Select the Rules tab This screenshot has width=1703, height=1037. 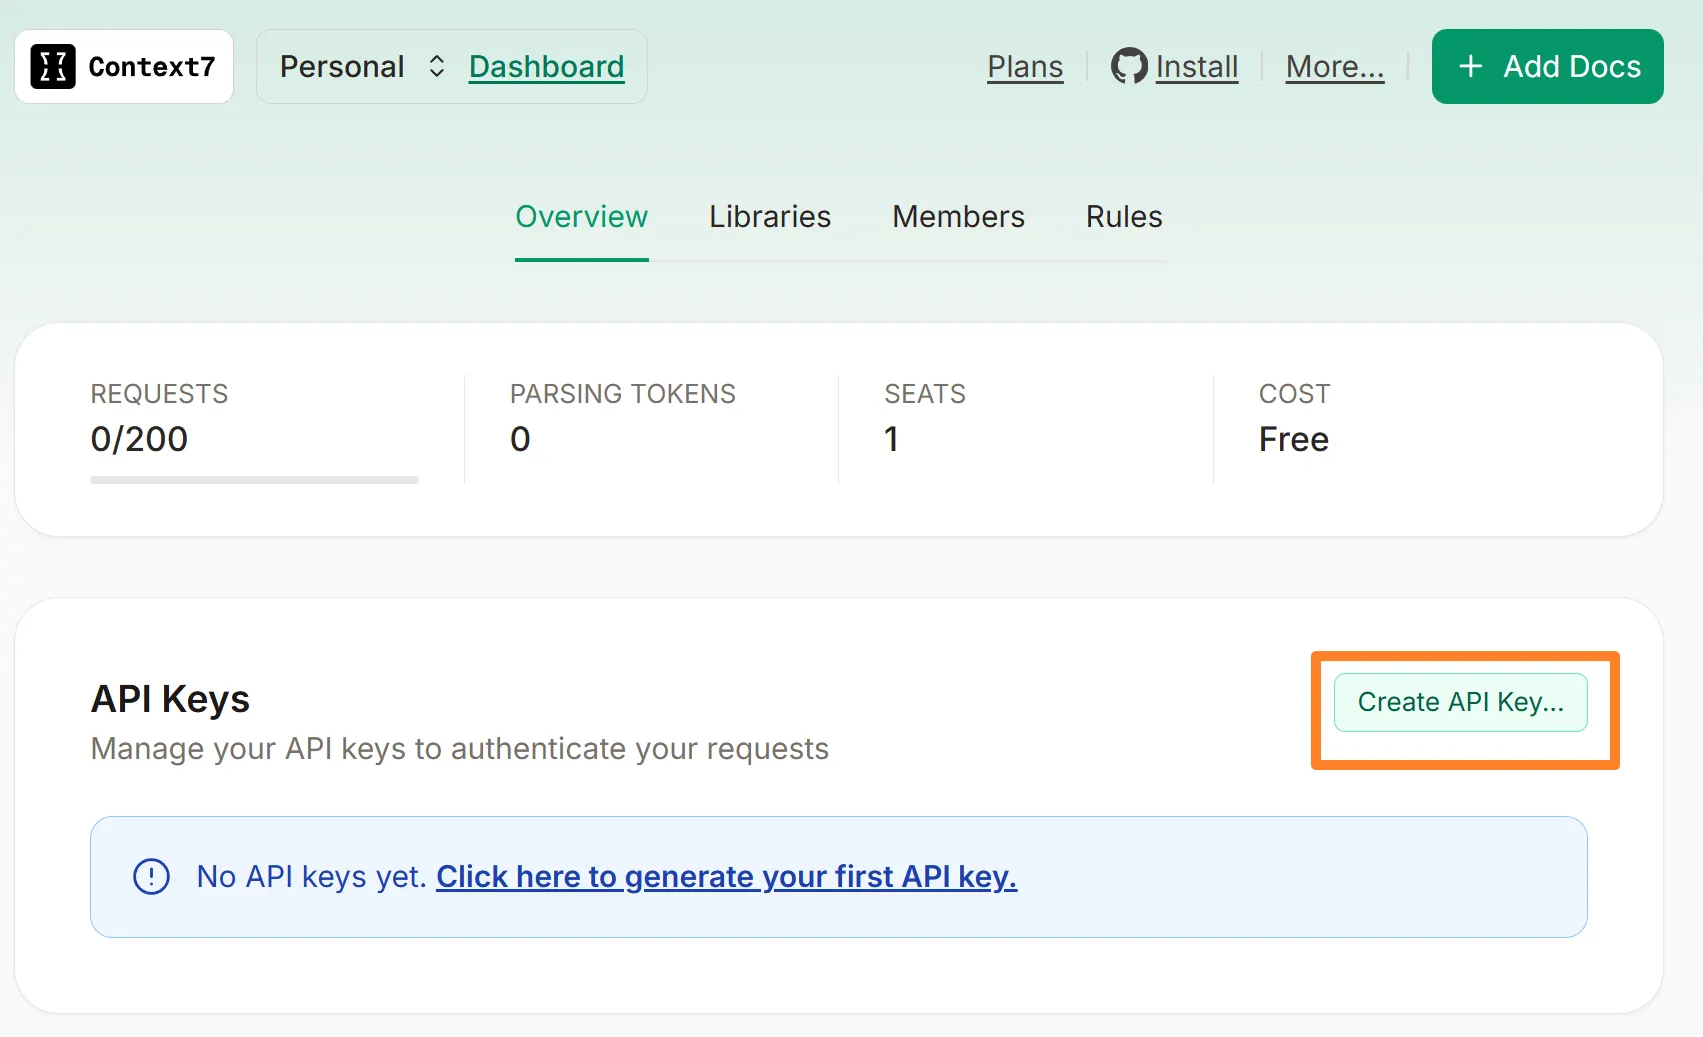(x=1124, y=217)
